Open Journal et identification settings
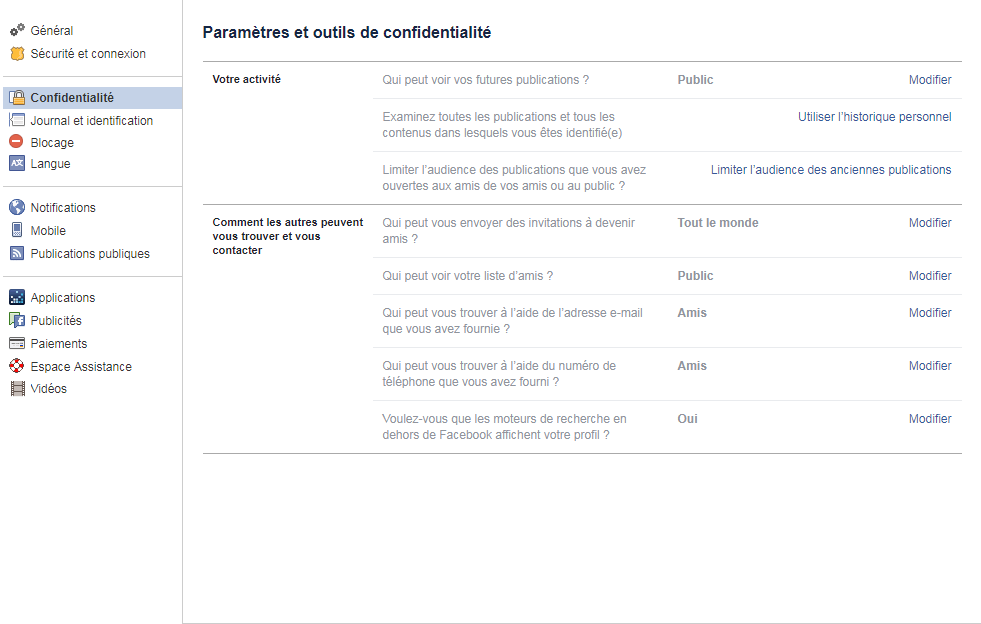Viewport: 981px width, 624px height. [91, 121]
